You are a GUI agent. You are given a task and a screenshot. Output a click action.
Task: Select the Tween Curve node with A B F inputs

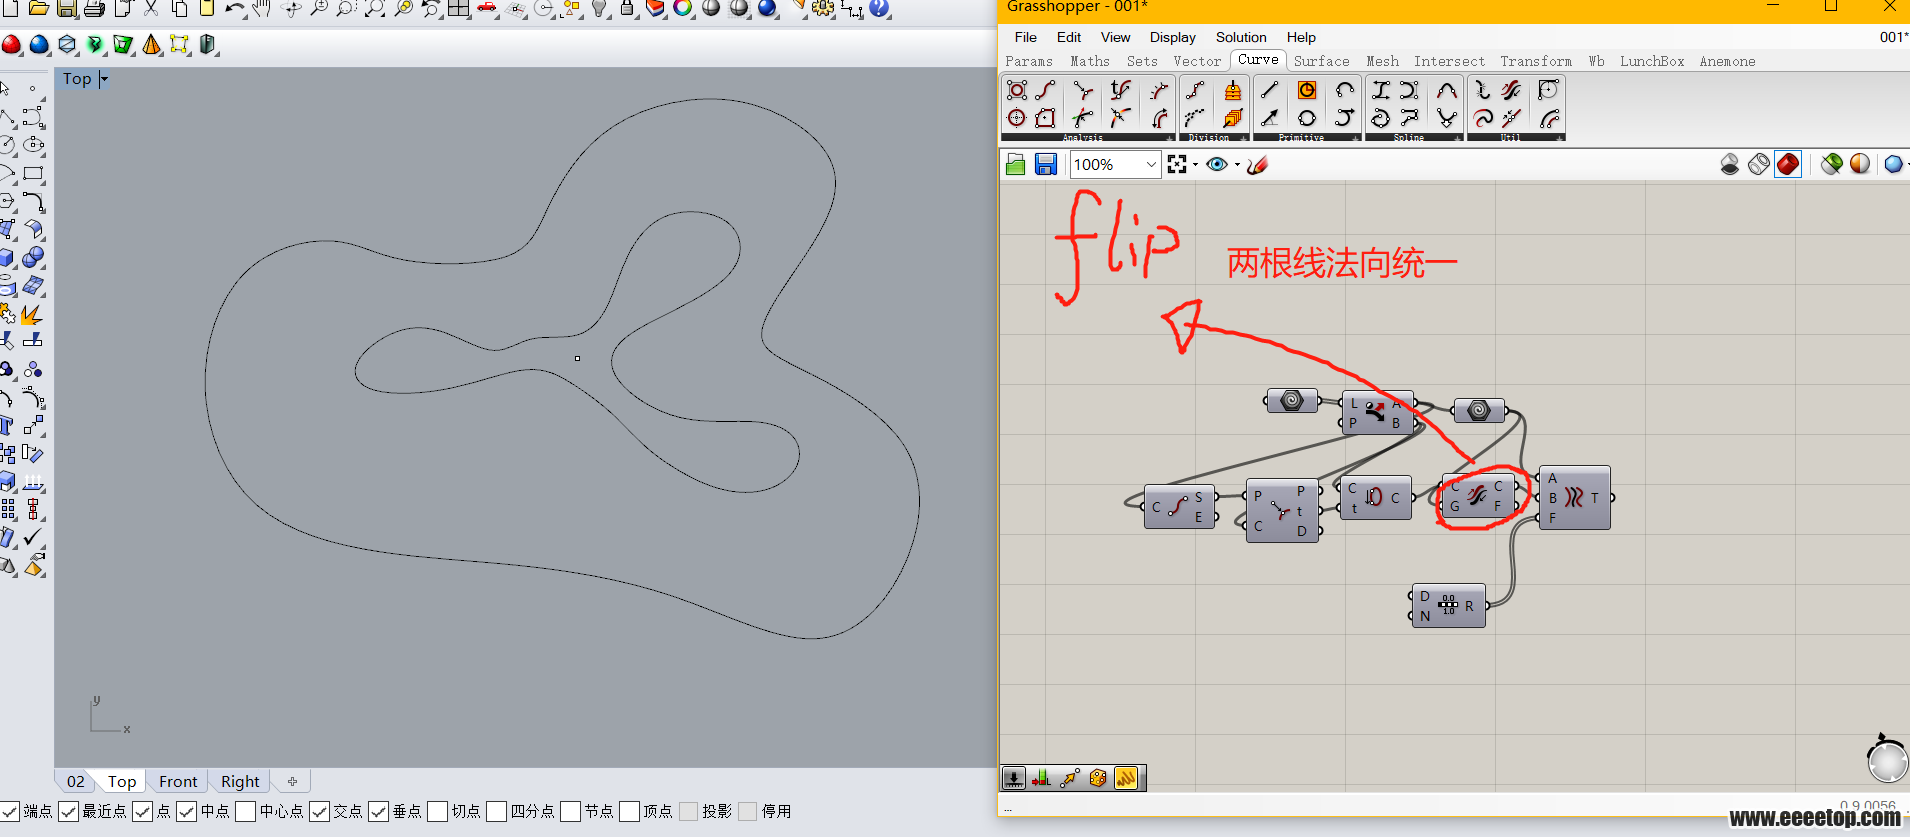[x=1574, y=497]
